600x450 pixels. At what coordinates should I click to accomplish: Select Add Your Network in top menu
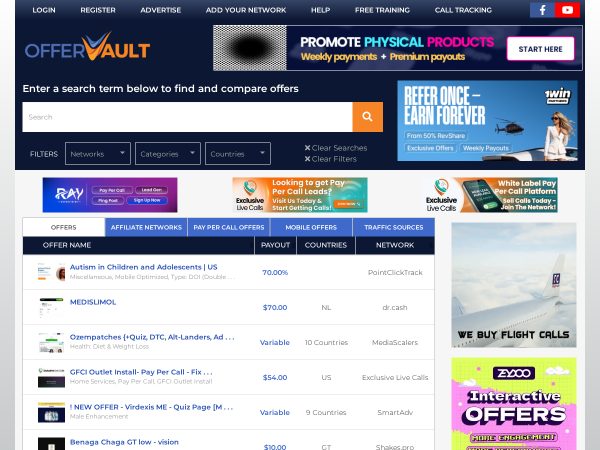[x=246, y=10]
